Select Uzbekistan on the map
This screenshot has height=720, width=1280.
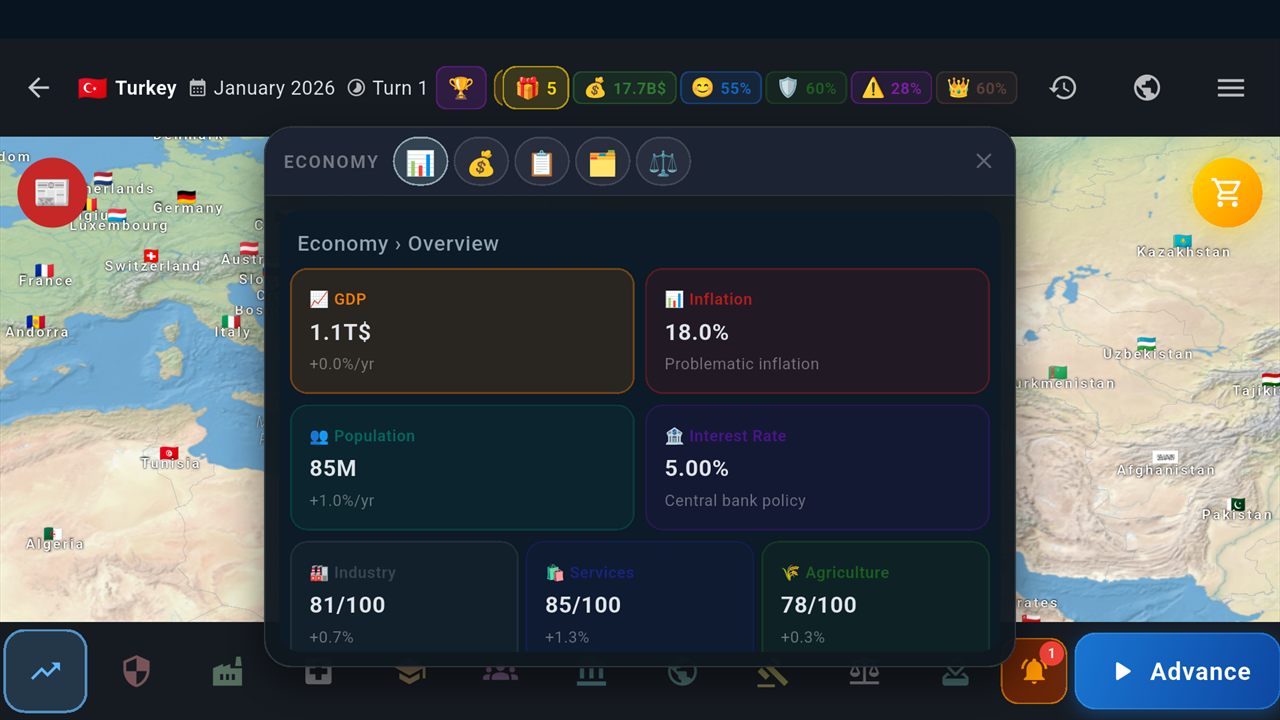(x=1147, y=349)
